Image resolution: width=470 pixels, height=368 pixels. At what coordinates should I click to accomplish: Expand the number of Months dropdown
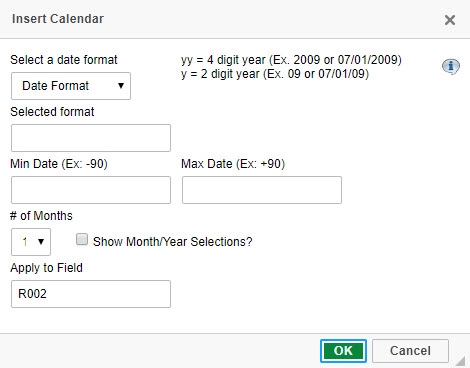pos(31,242)
